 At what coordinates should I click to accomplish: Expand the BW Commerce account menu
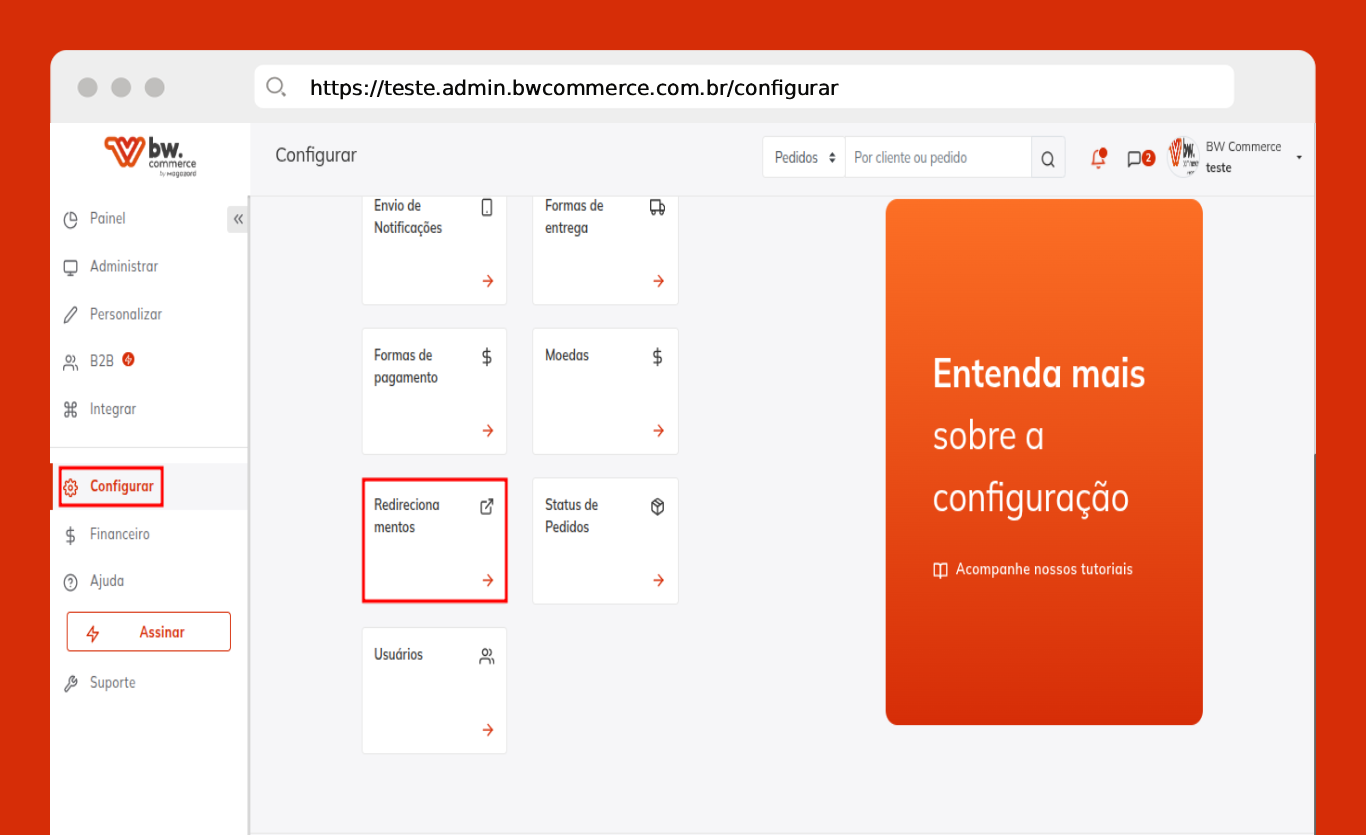(x=1298, y=158)
